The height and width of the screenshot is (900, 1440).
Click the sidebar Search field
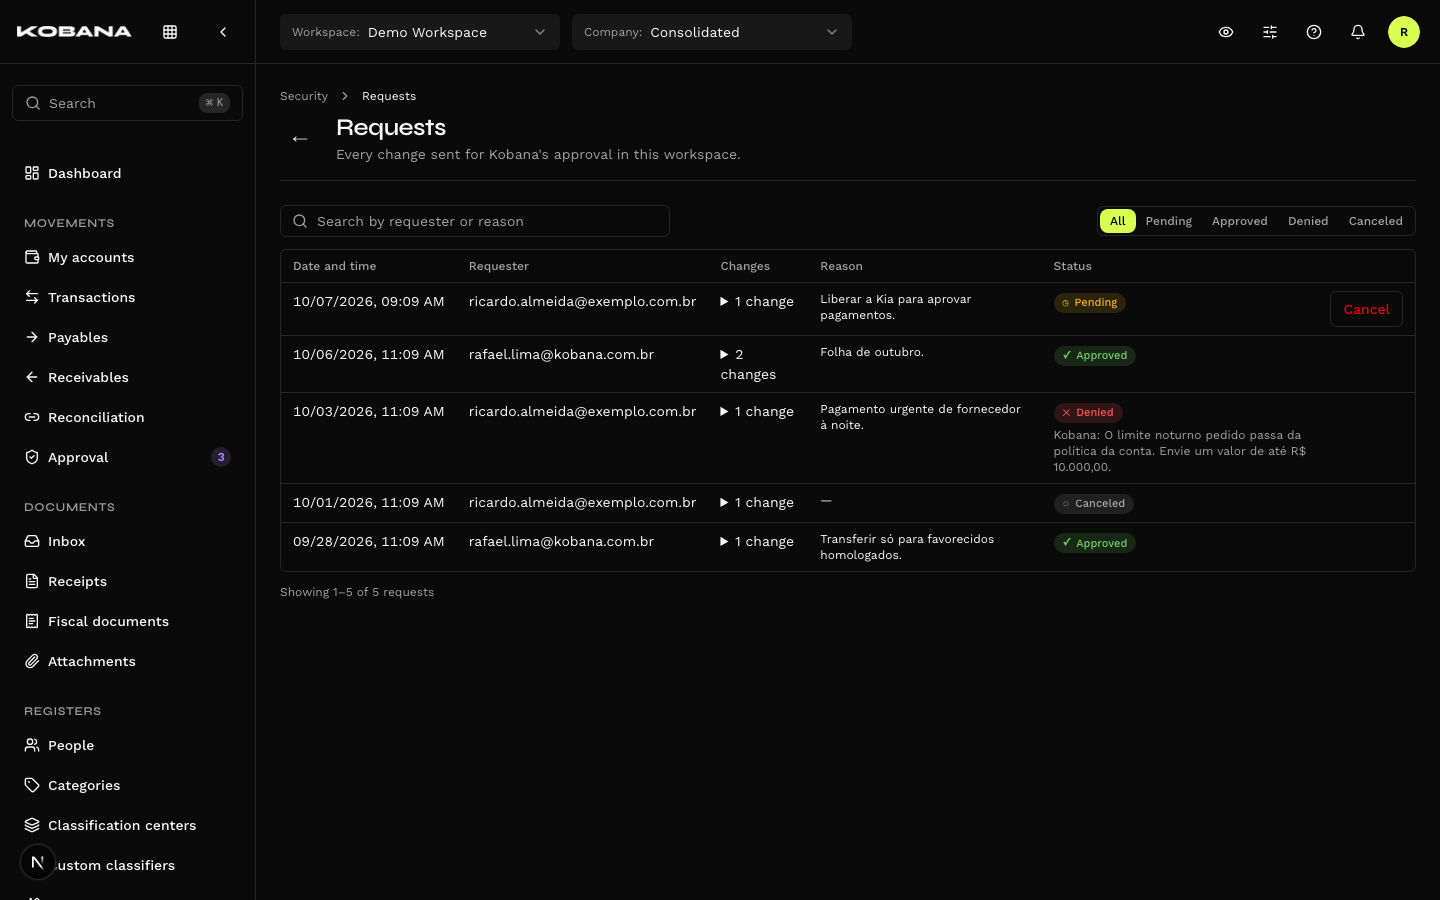tap(127, 103)
